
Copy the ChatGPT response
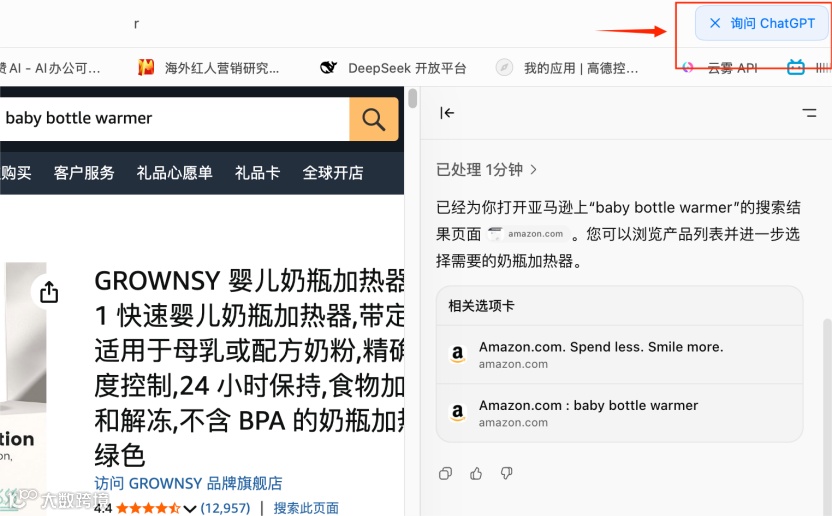tap(446, 473)
